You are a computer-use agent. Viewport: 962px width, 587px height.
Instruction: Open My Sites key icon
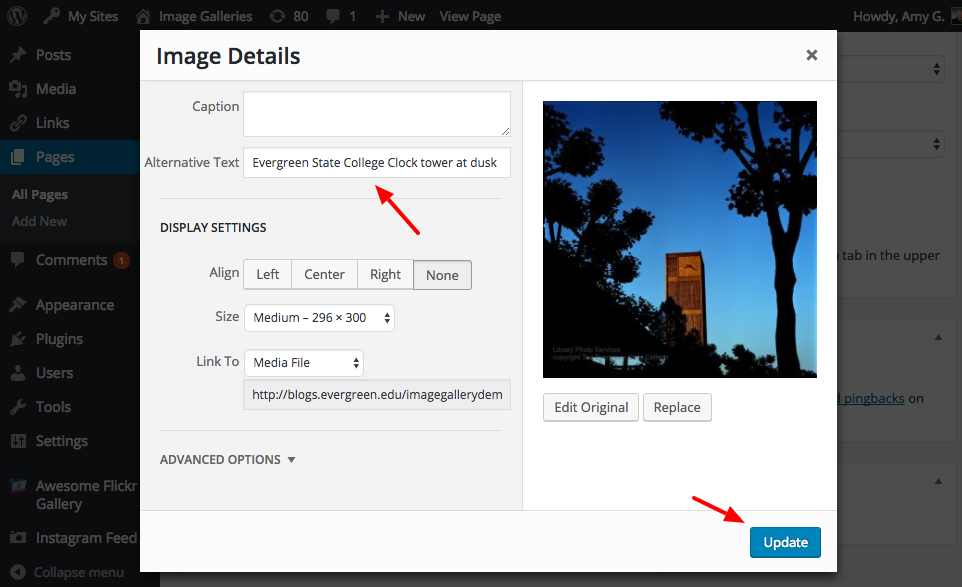52,16
